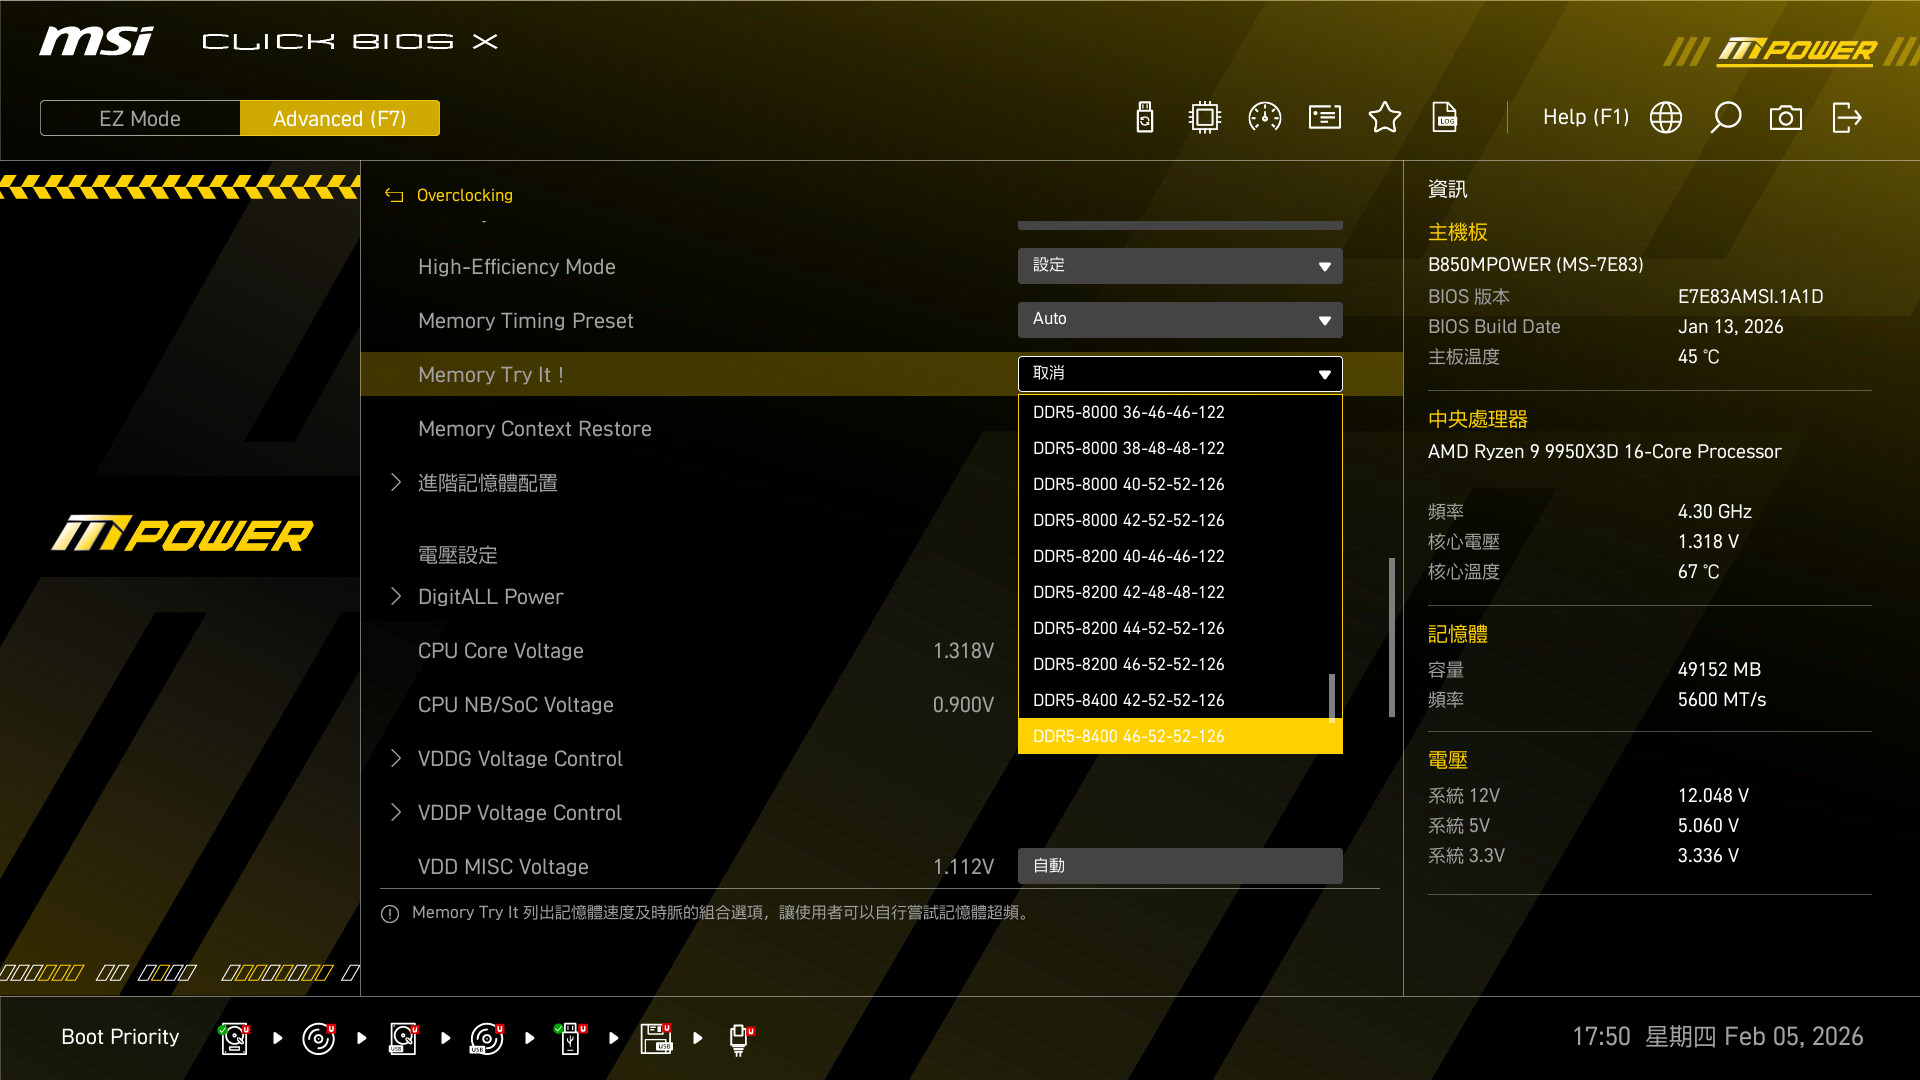Open Memory Timing Preset dropdown

click(1180, 320)
